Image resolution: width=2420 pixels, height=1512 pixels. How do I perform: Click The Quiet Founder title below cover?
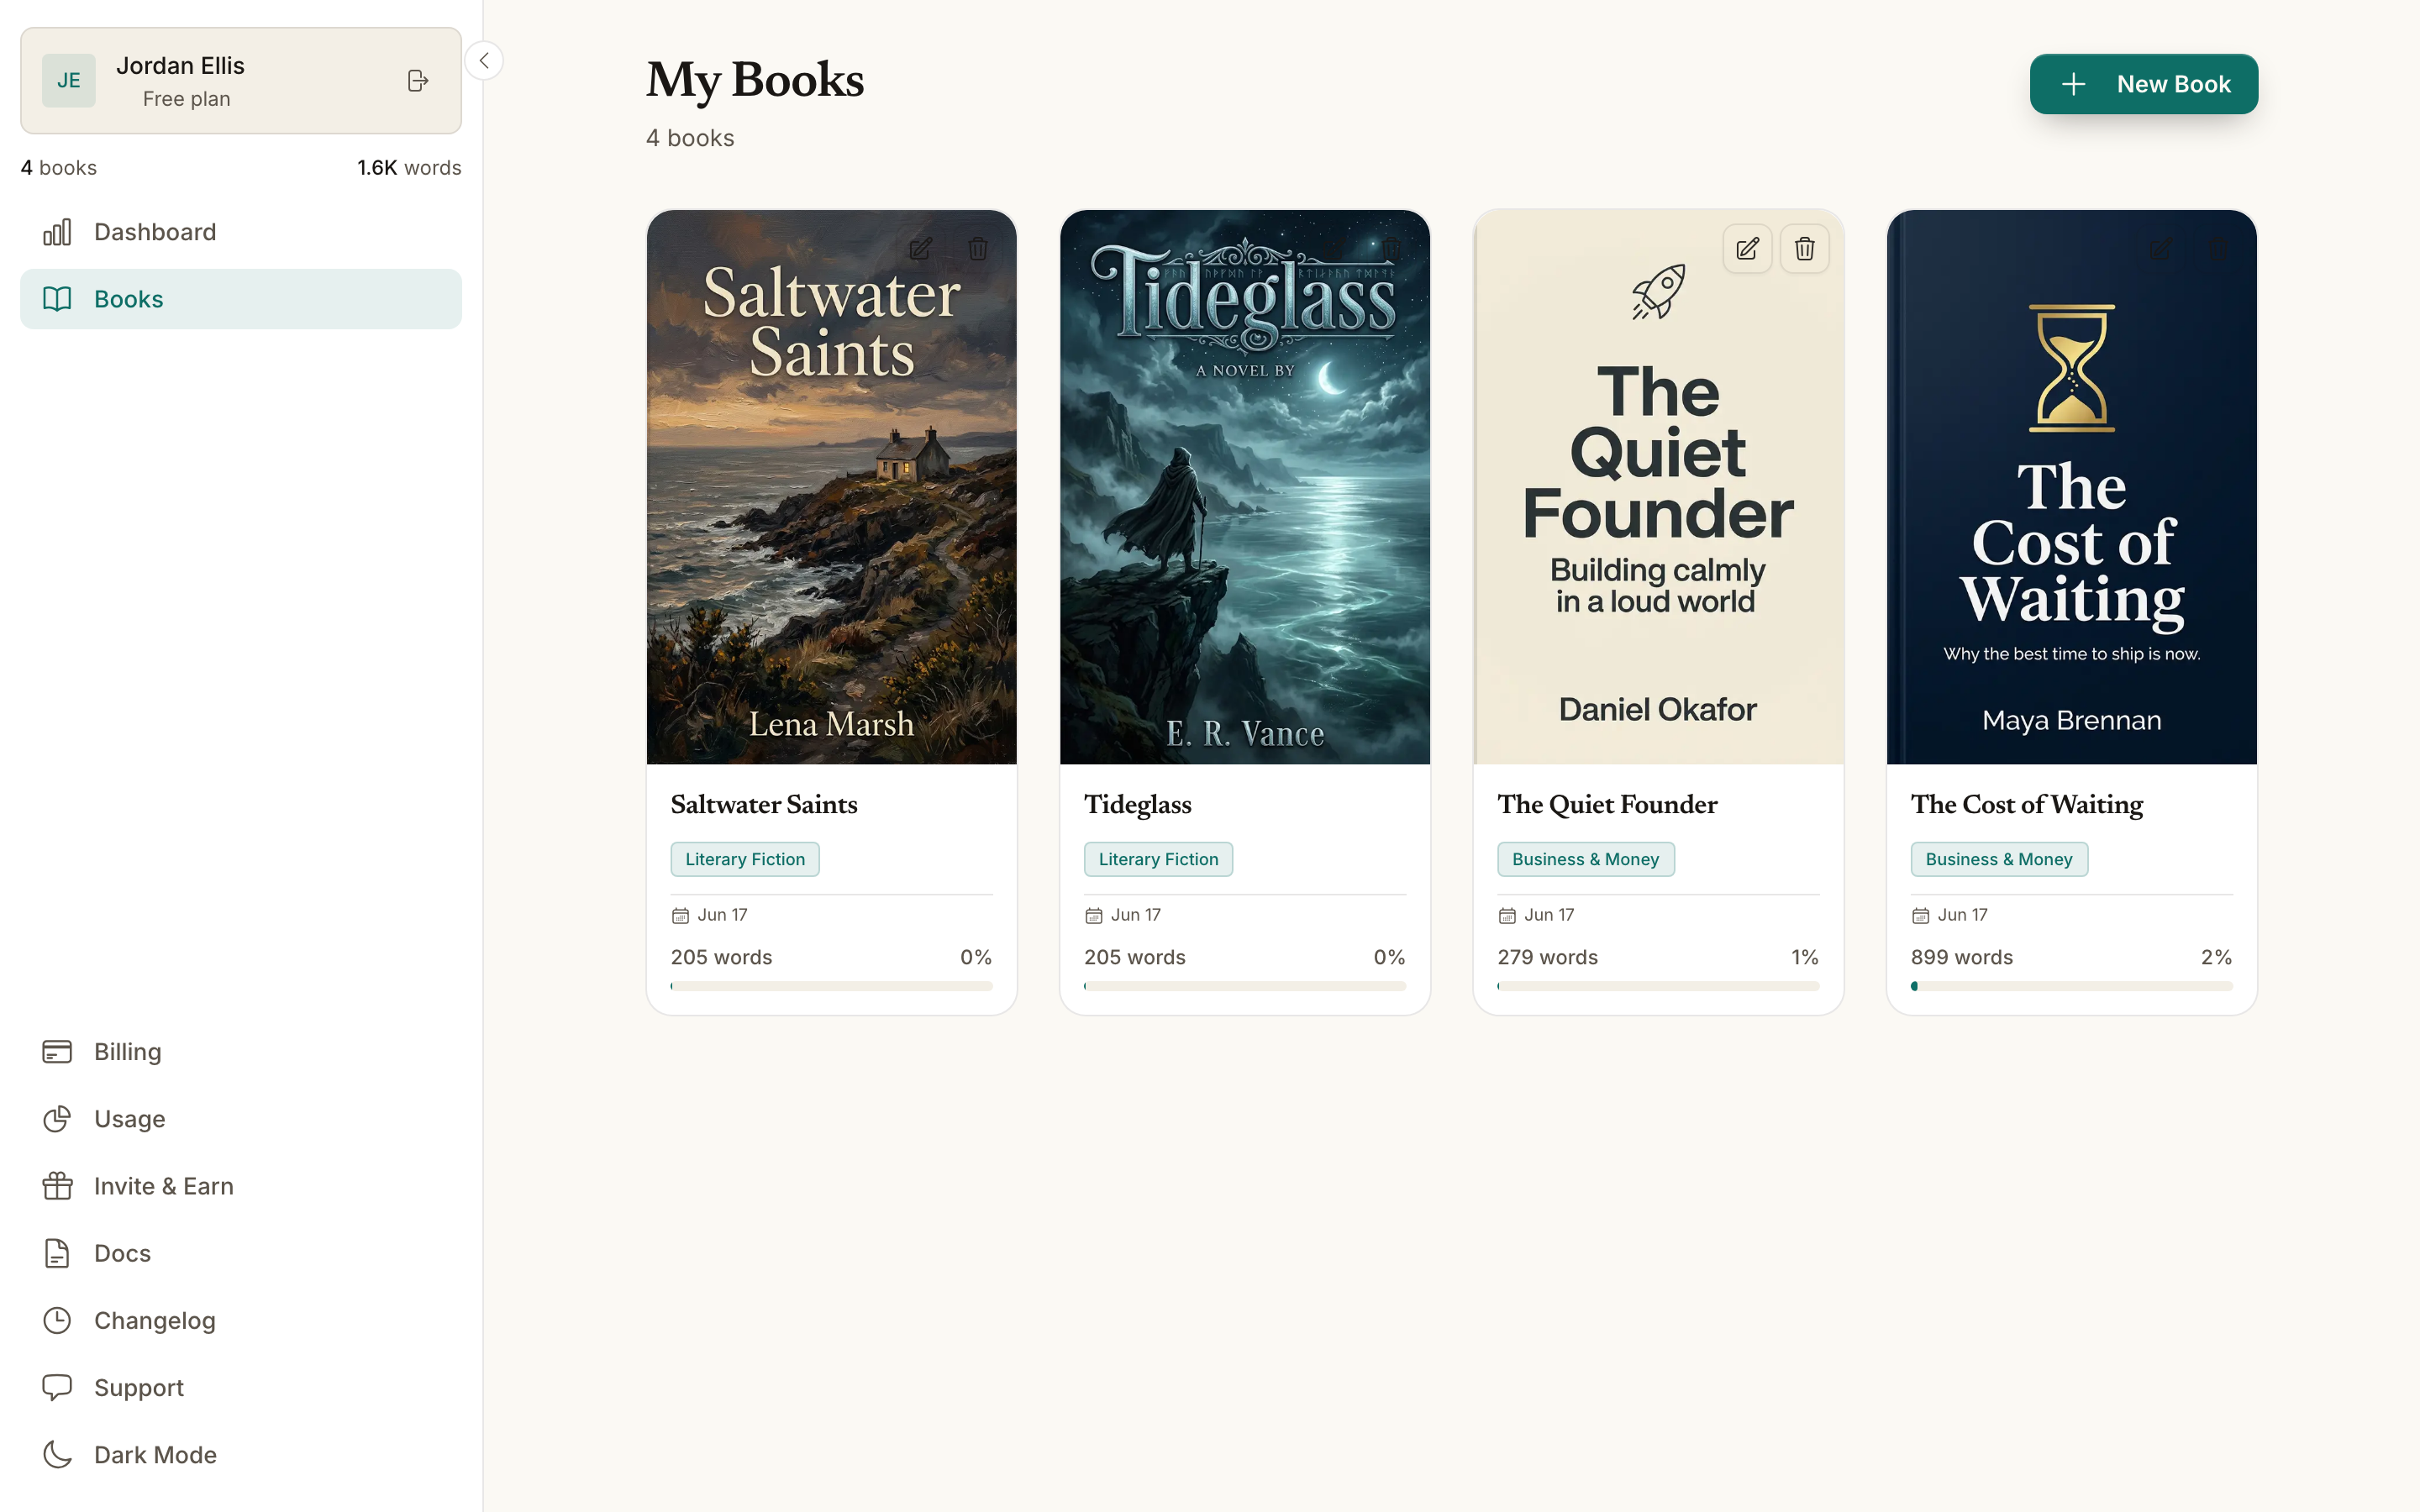click(1607, 804)
